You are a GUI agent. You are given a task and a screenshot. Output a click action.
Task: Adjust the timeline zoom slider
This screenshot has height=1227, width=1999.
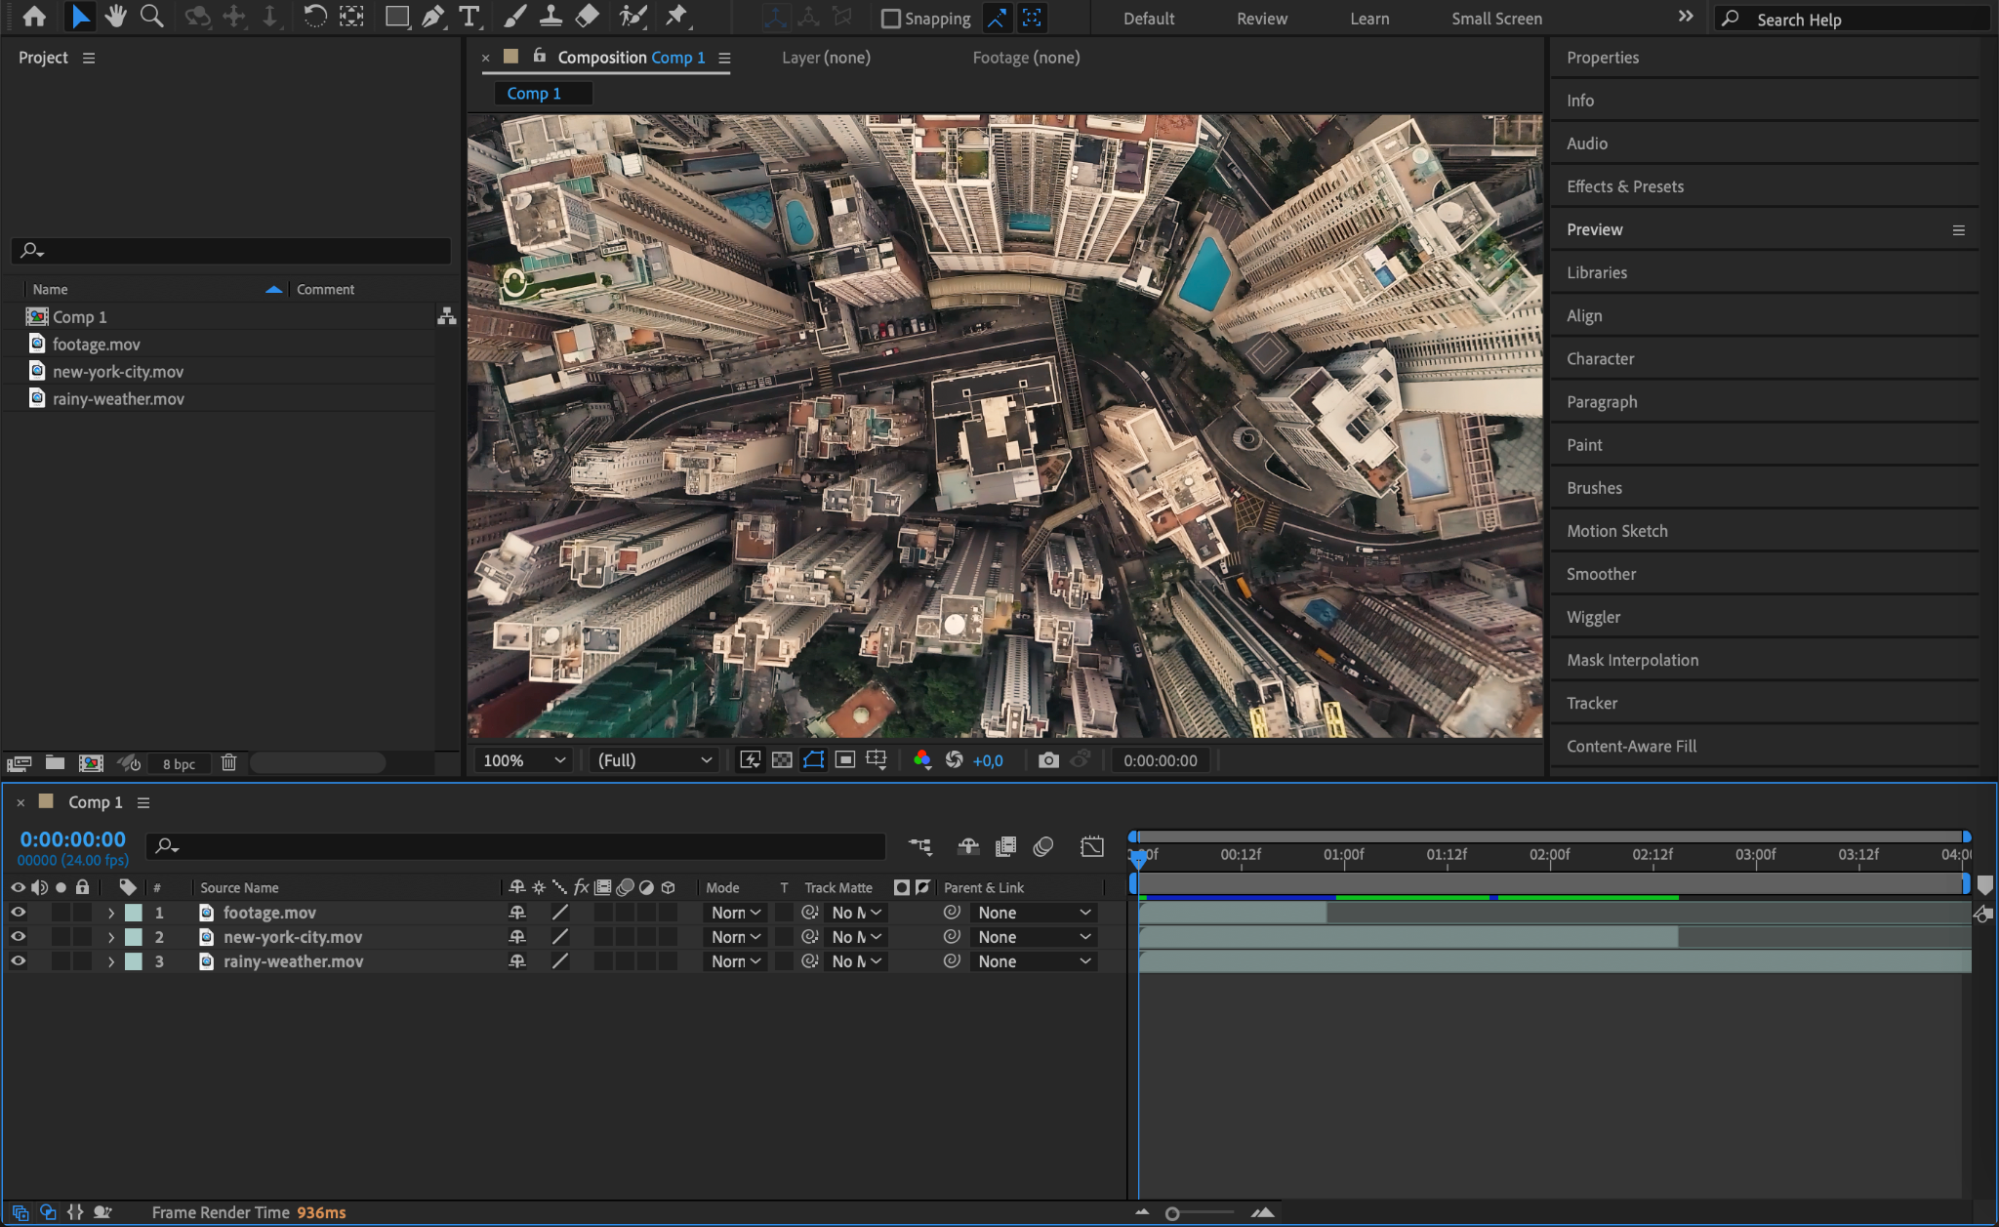pyautogui.click(x=1173, y=1213)
